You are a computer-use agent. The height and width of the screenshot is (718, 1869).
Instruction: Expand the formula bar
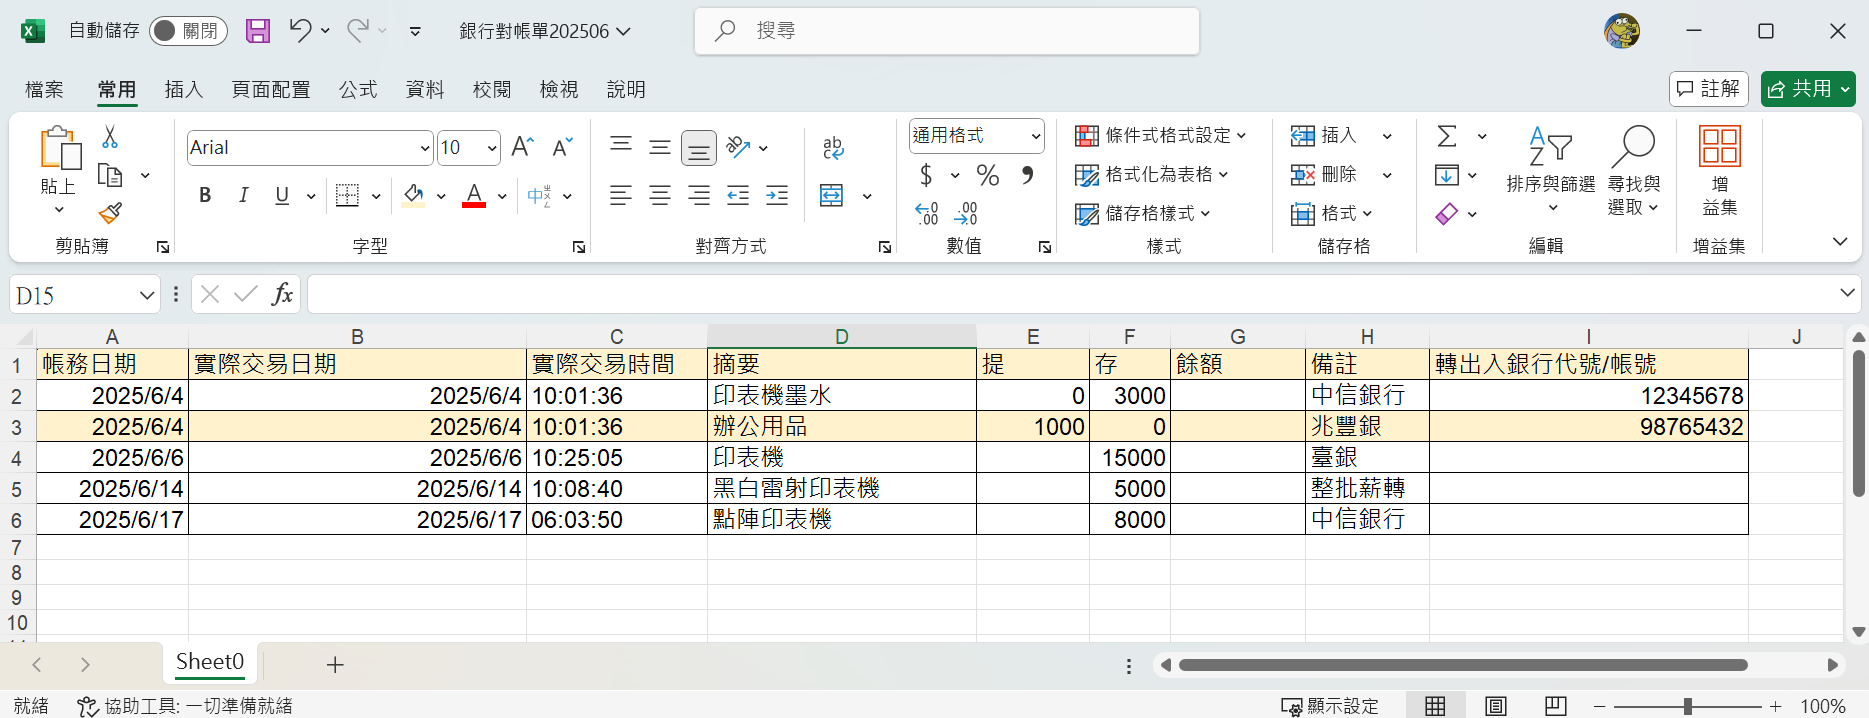tap(1847, 293)
